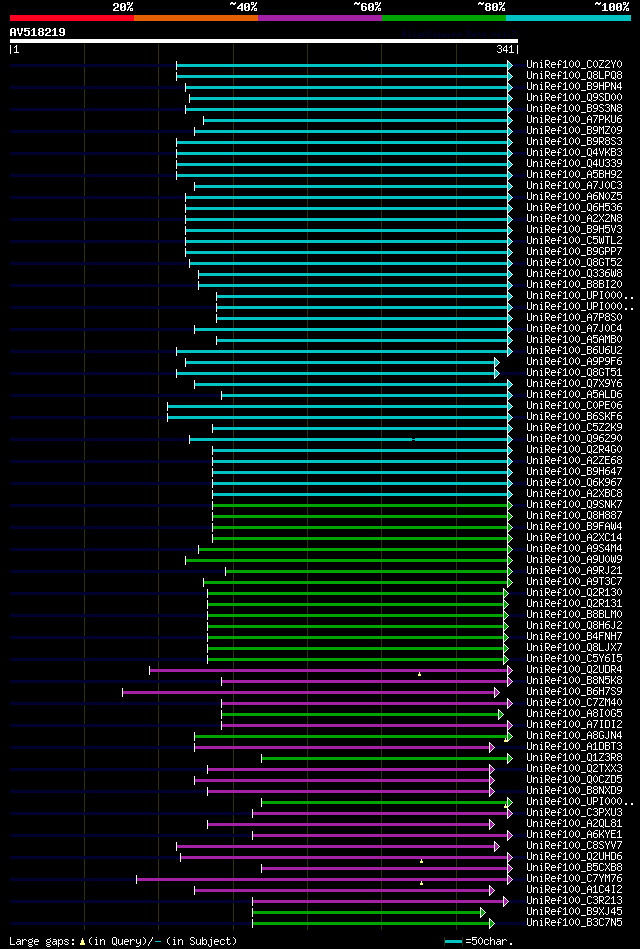
Task: Select hit label UniRef100_B9R8S3
Action: click(574, 142)
